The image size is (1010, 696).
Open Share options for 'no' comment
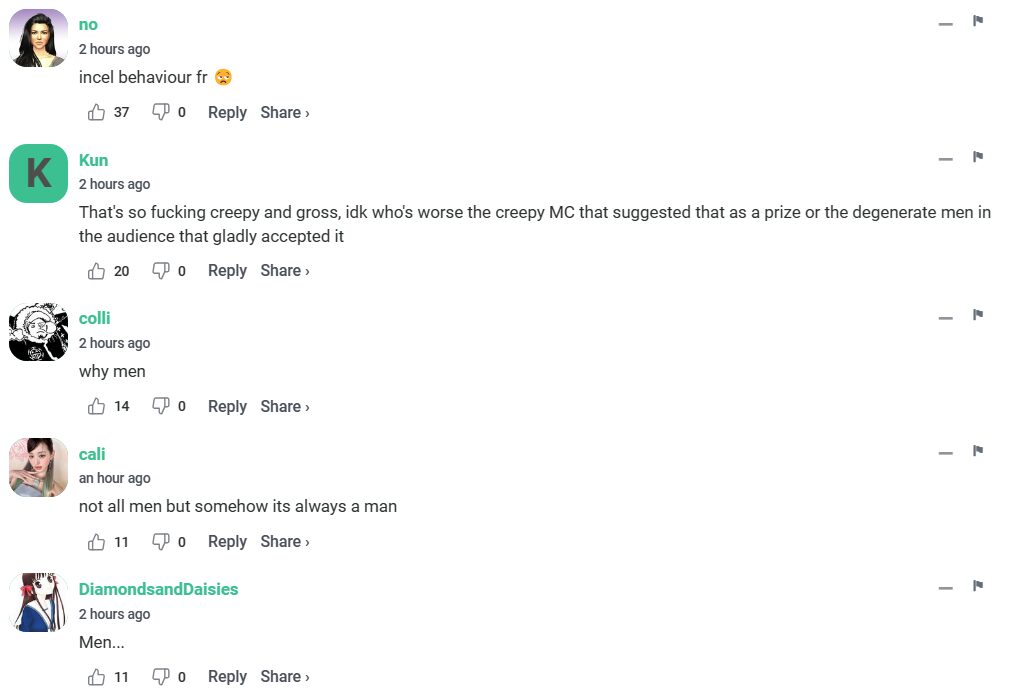pyautogui.click(x=284, y=113)
